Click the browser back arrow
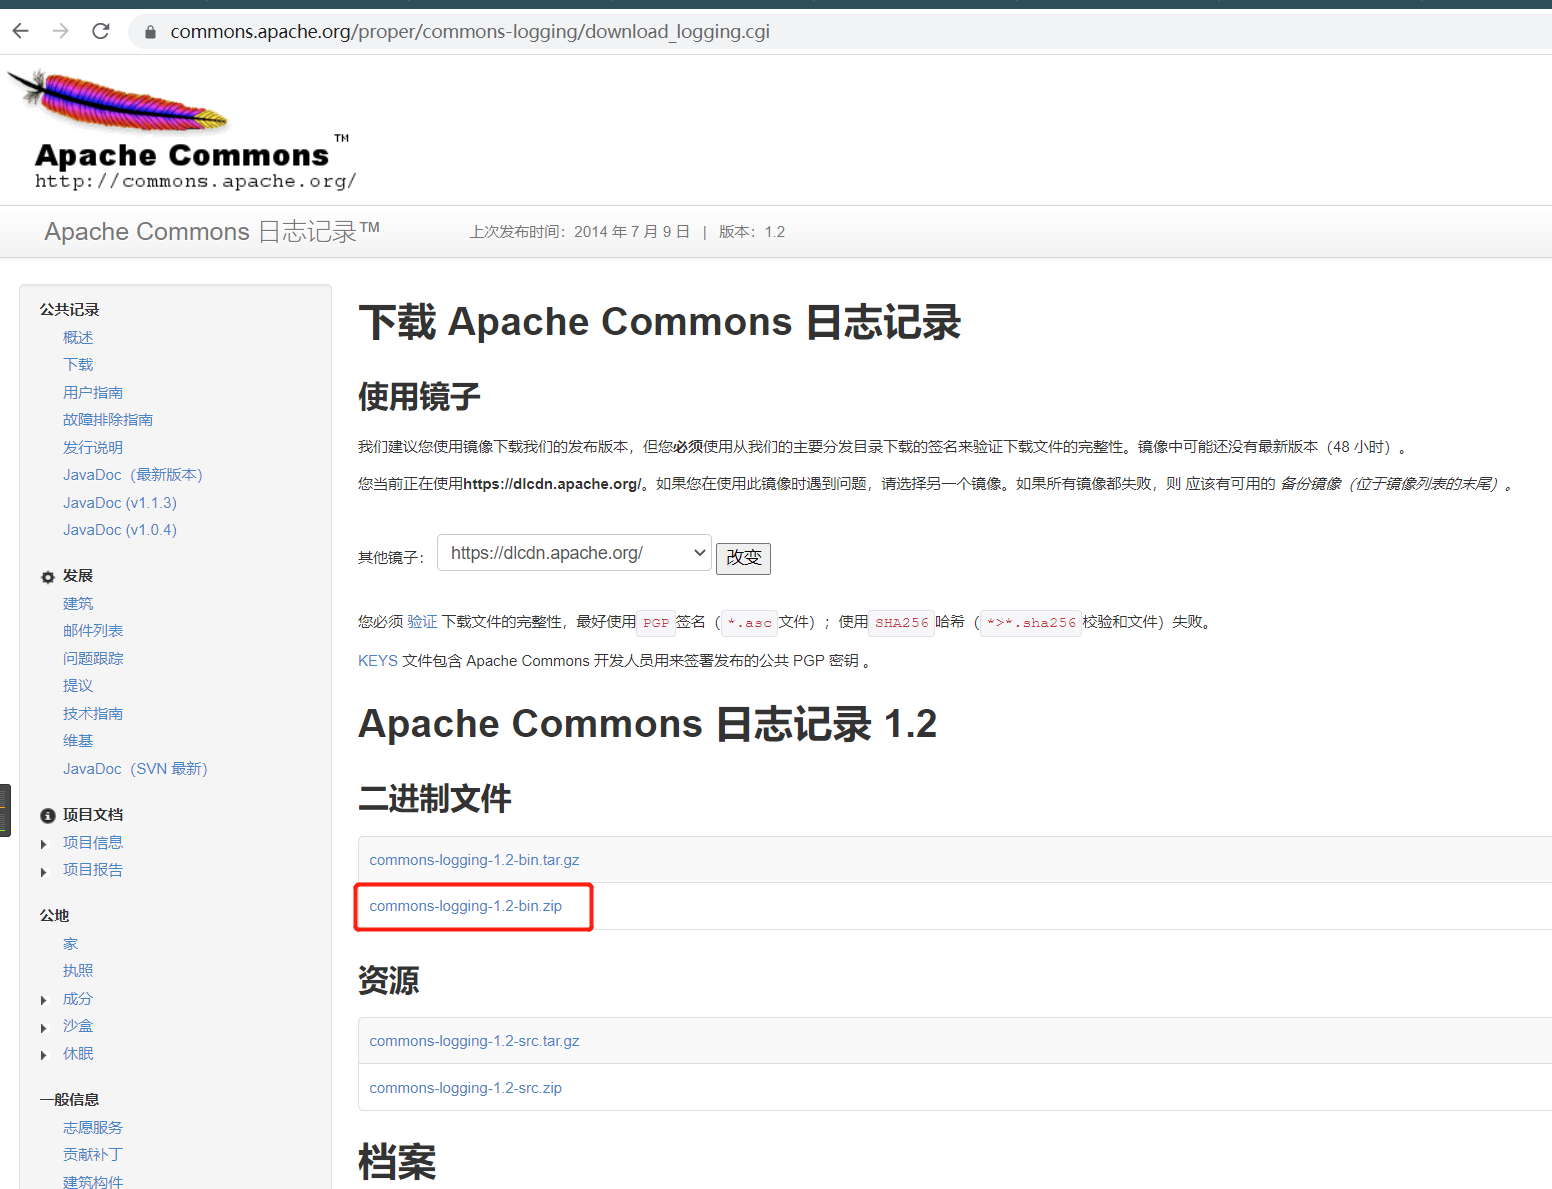Image resolution: width=1552 pixels, height=1189 pixels. click(x=21, y=31)
